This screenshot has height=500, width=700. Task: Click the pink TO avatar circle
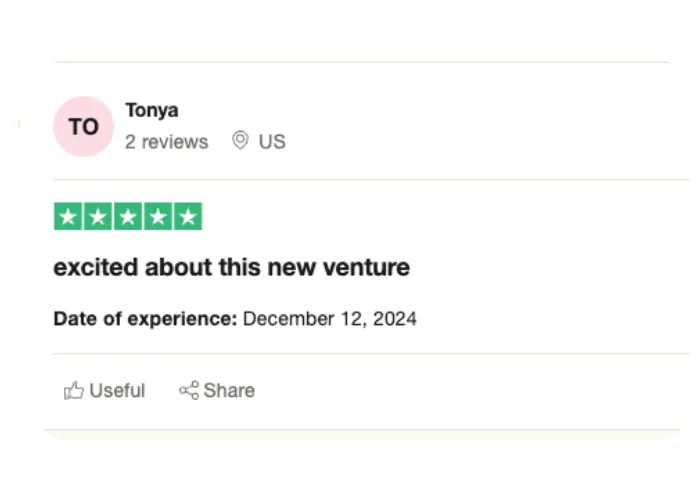tap(83, 126)
